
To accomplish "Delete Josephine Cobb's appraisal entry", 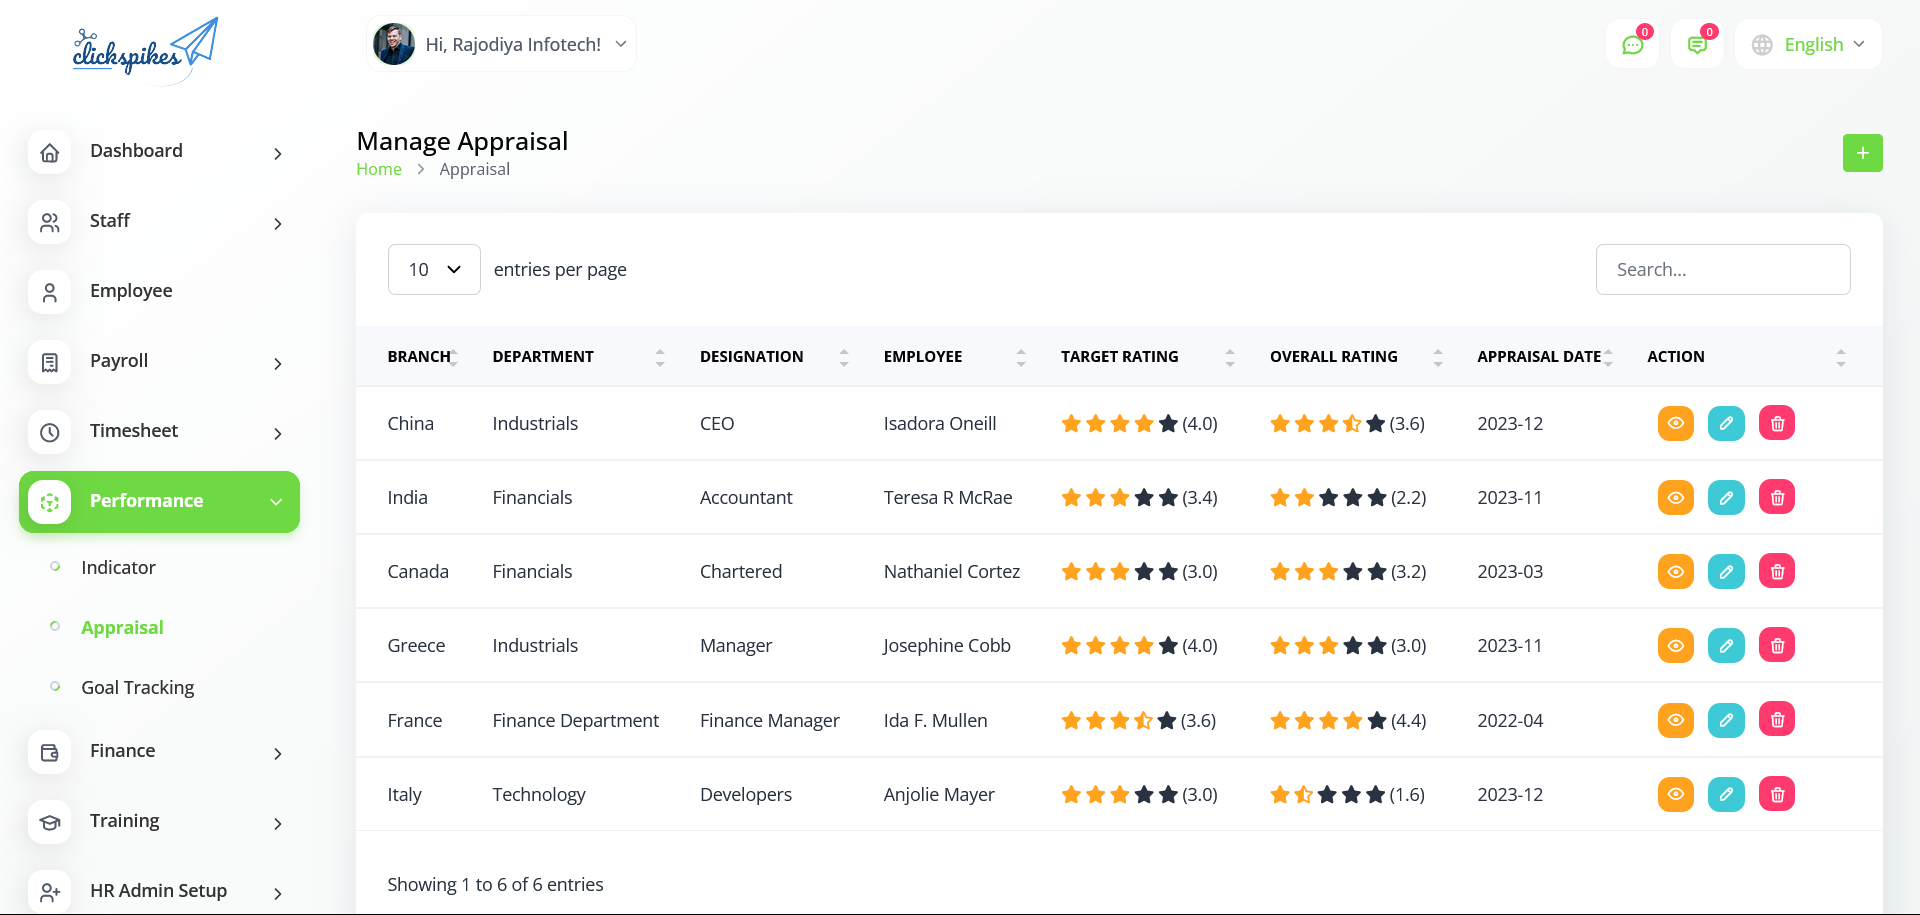I will pyautogui.click(x=1777, y=645).
